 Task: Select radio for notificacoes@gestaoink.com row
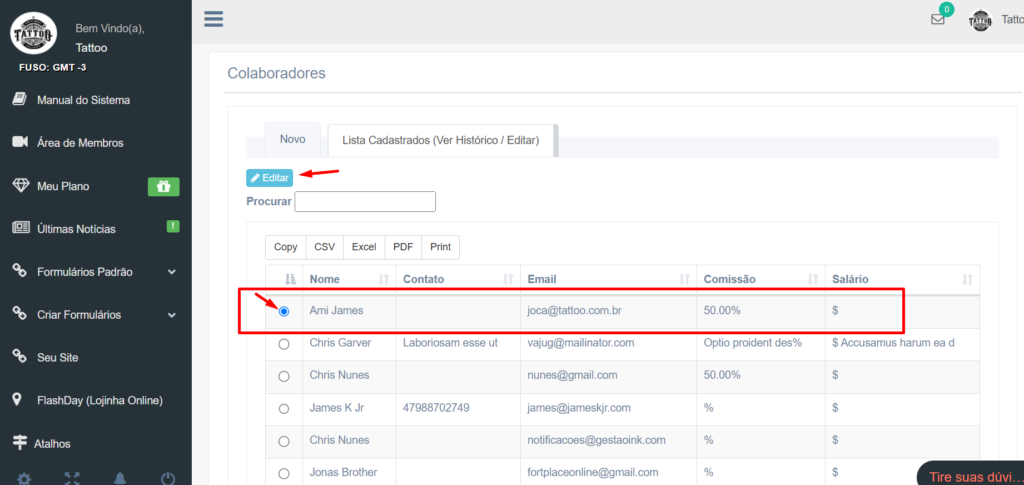click(283, 441)
